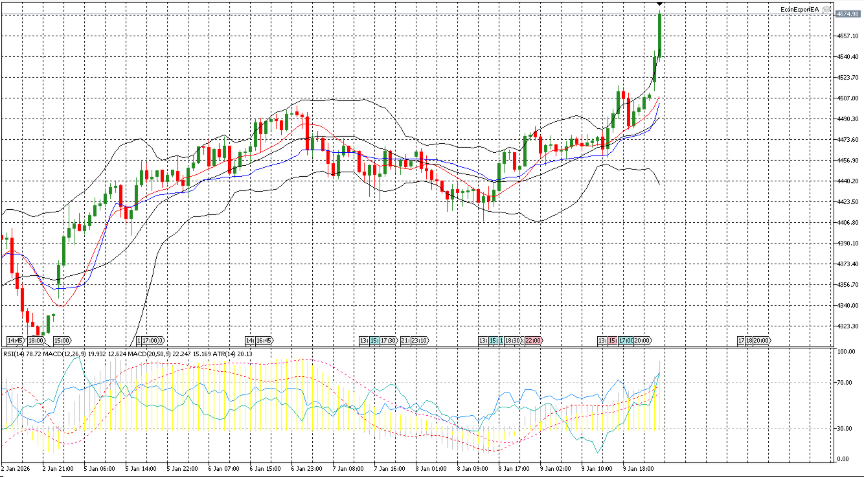Click the 6 Jan 23:00 time label
864x477 pixels.
coord(304,467)
